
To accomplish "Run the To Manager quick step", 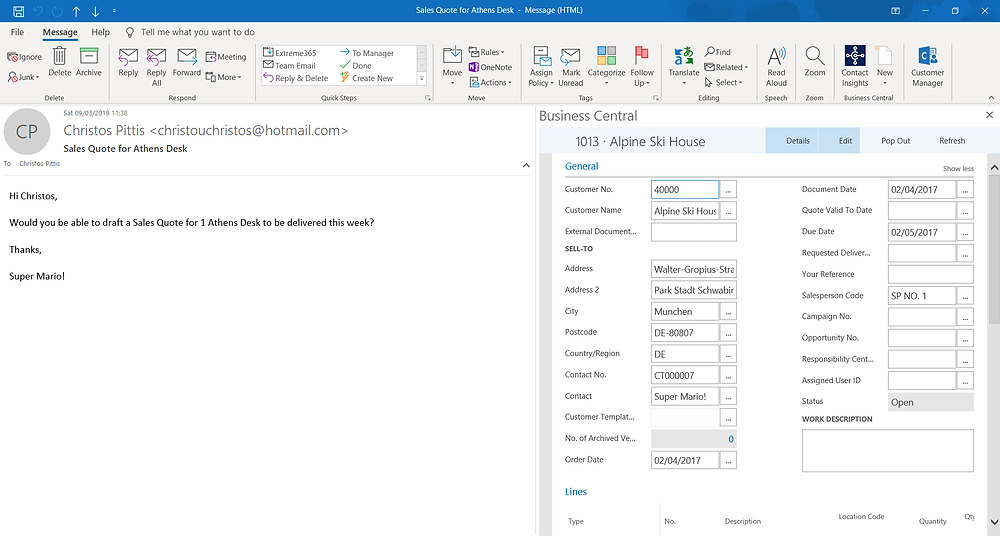I will tap(367, 53).
